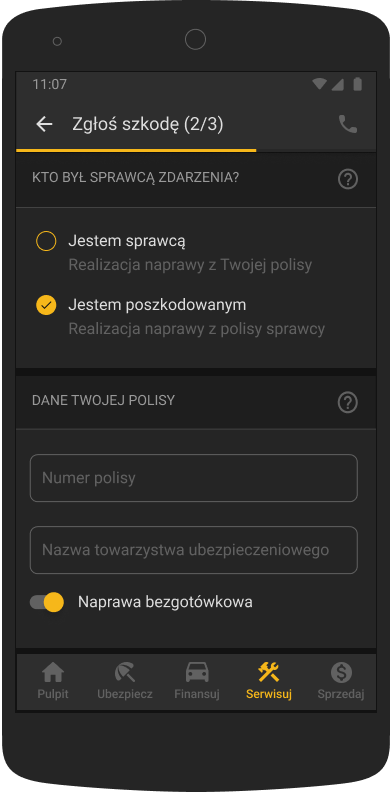This screenshot has height=792, width=392.
Task: Select the 'Jestem poszkodowanym' radio button
Action: pos(46,305)
